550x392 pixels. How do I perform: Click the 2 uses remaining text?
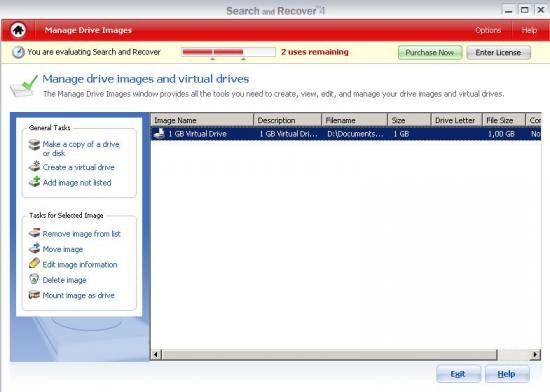point(315,52)
